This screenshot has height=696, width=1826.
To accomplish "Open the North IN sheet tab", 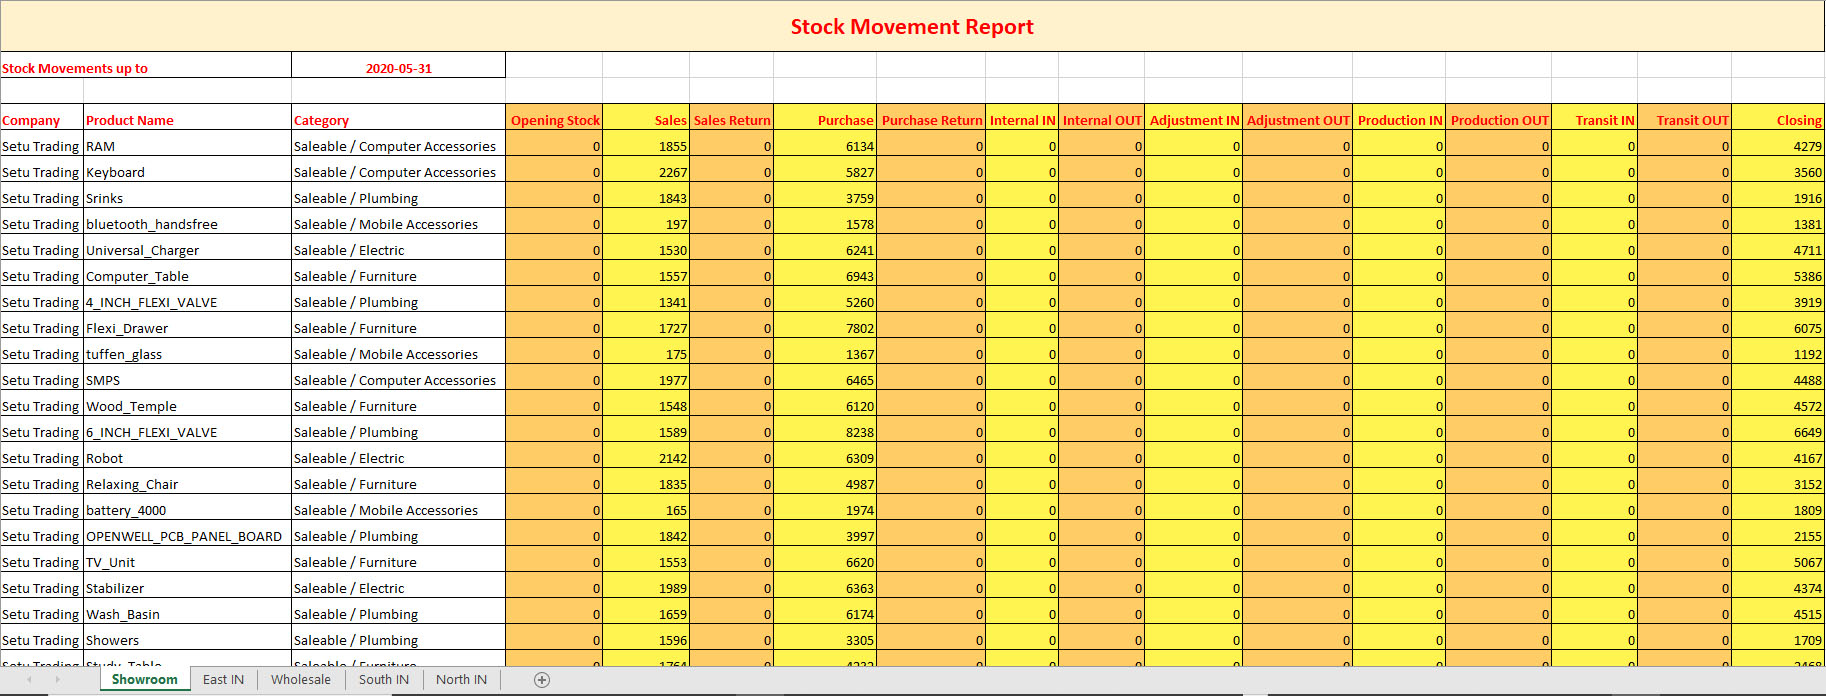I will [x=461, y=680].
